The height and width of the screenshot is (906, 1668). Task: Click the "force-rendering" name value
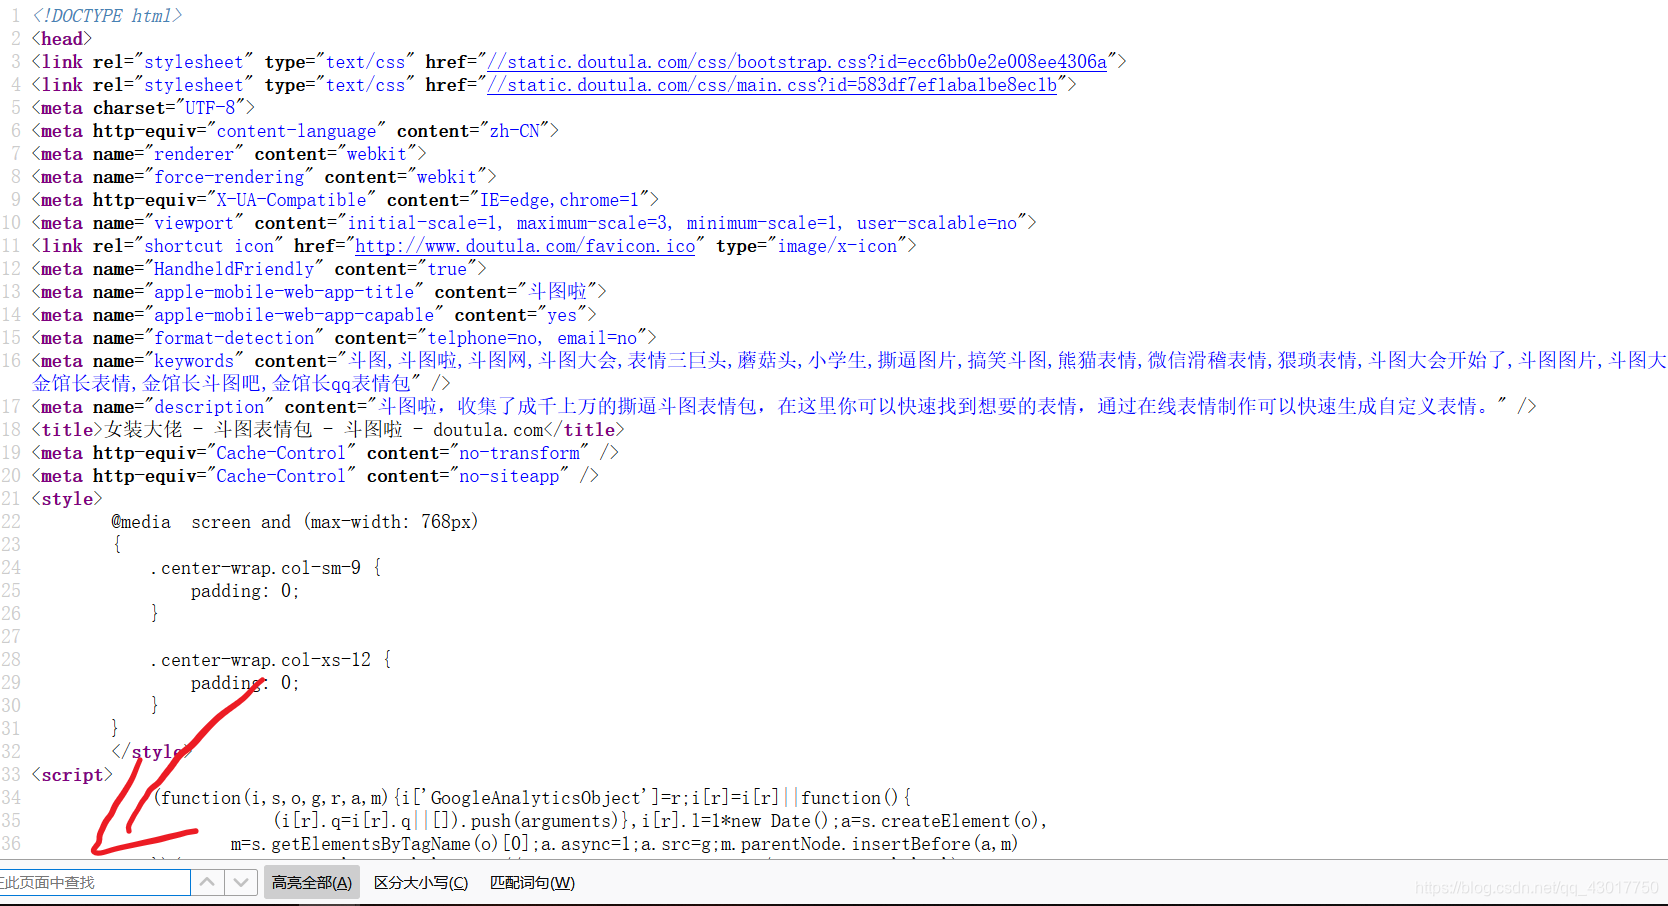tap(229, 177)
